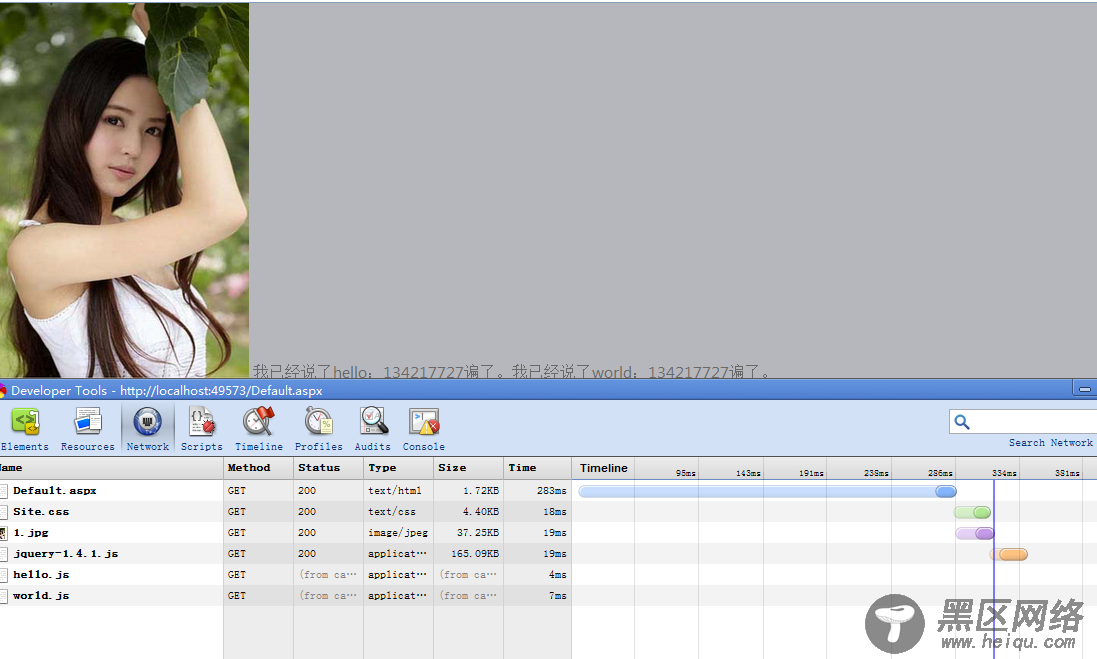Click the 1.jpg image thumbnail icon
The width and height of the screenshot is (1097, 659).
click(3, 532)
